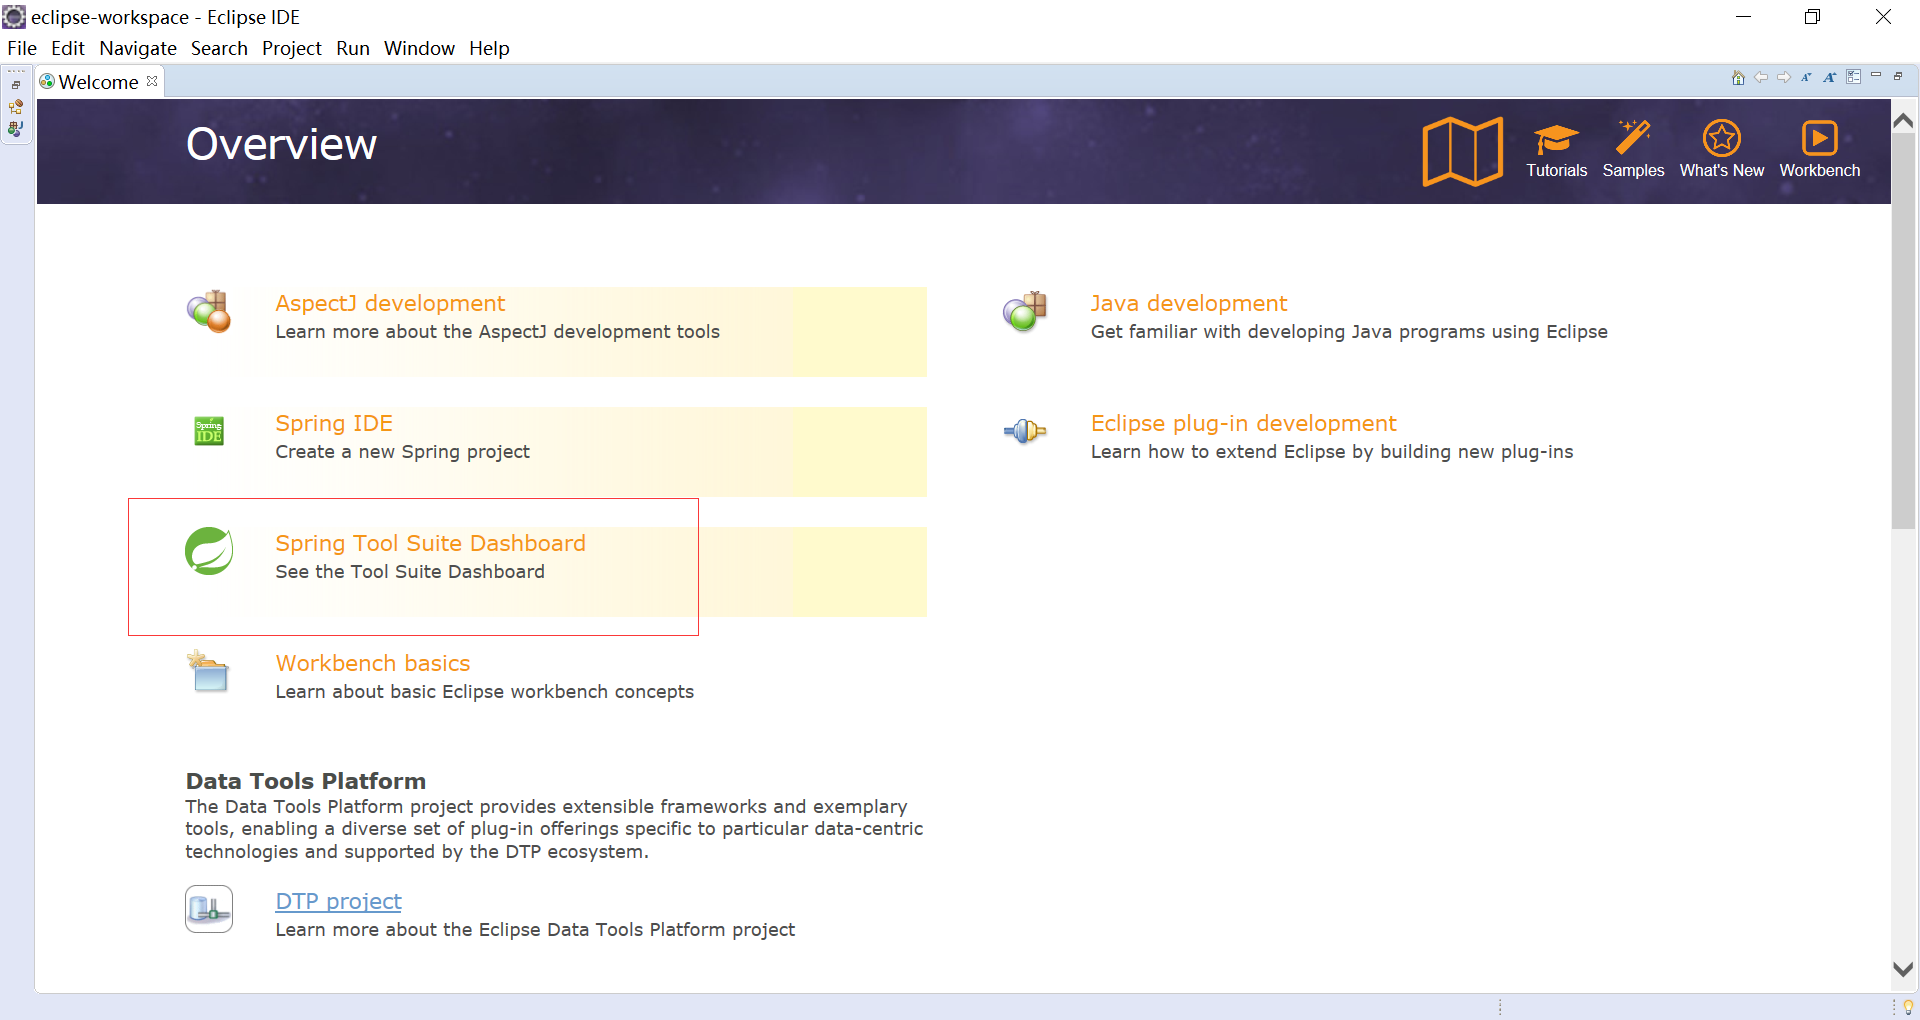Click the Java development icon
The image size is (1920, 1020).
1025,312
